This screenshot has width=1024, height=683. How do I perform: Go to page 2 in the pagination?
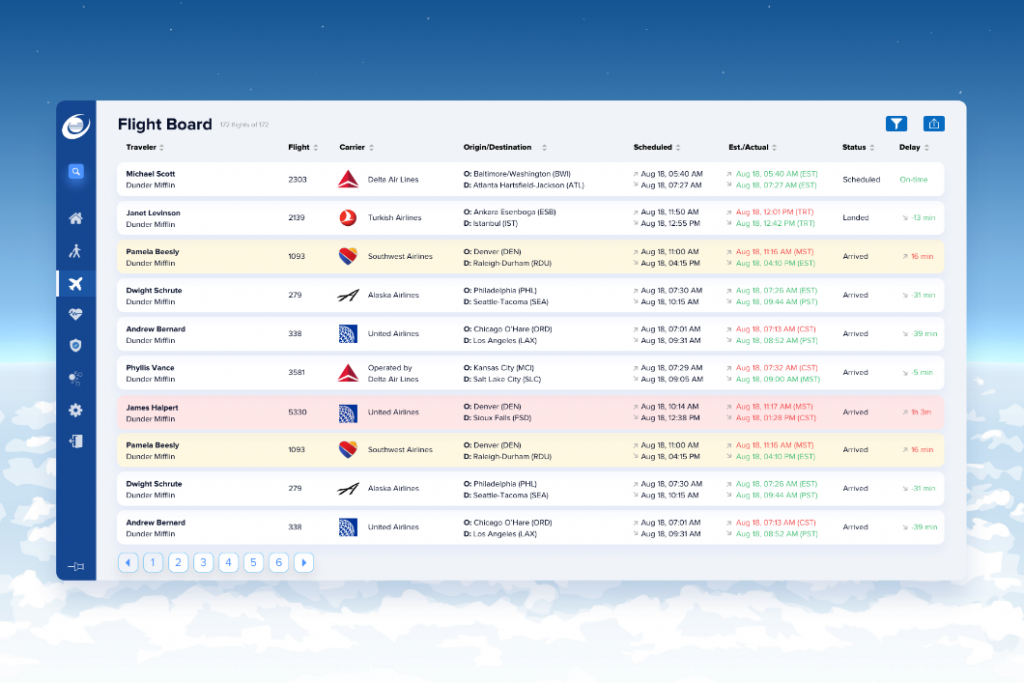[178, 562]
